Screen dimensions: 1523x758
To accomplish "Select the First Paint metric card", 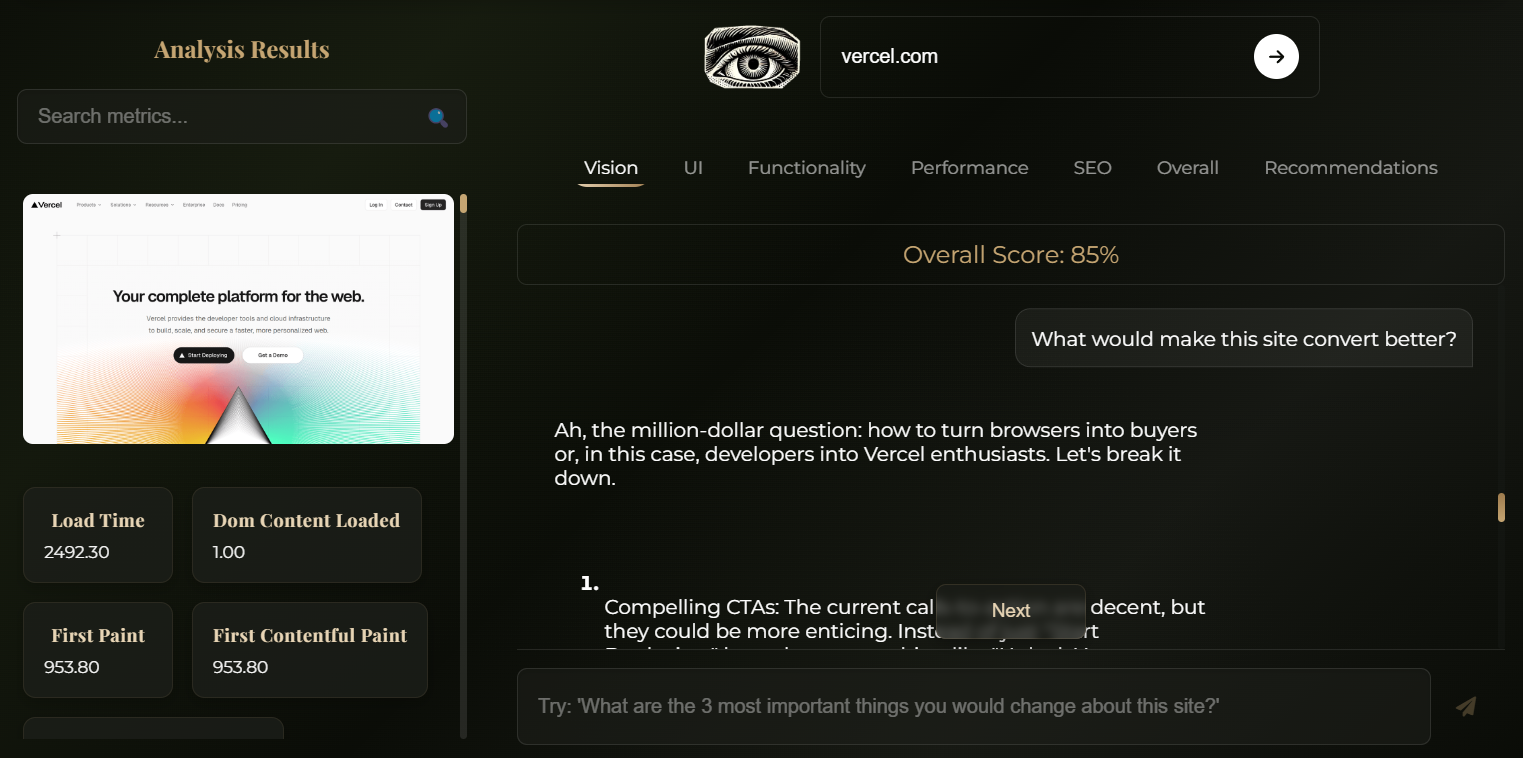I will coord(98,650).
